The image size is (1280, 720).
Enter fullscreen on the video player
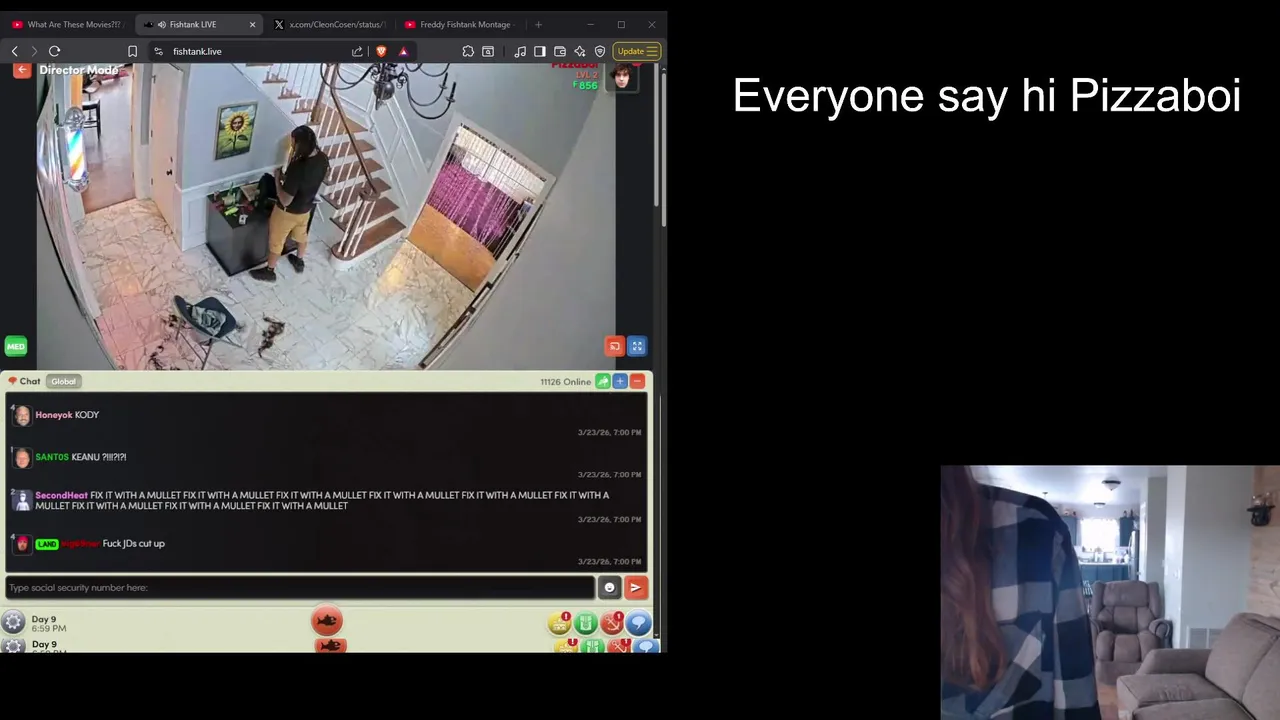click(637, 346)
